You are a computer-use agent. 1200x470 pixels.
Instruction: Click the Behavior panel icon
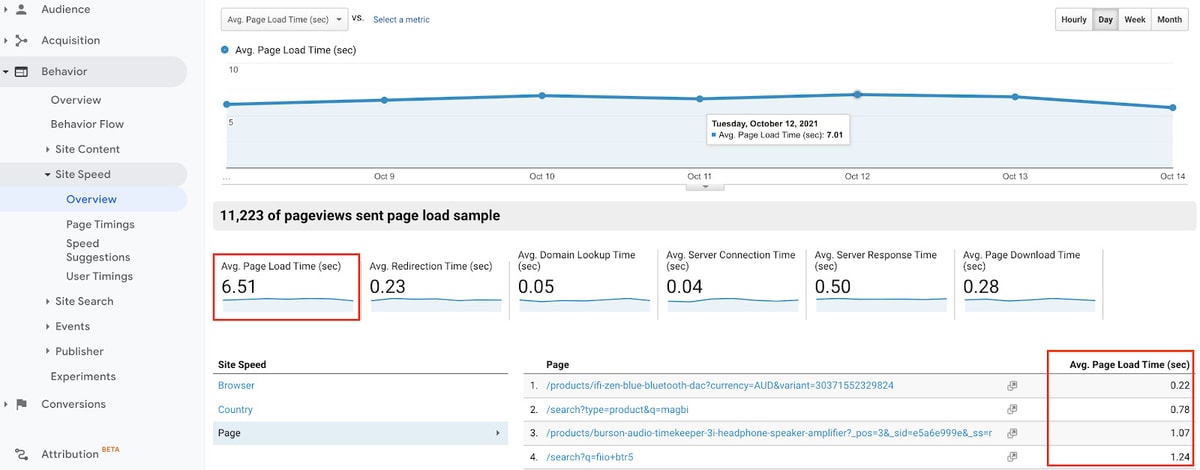tap(21, 72)
